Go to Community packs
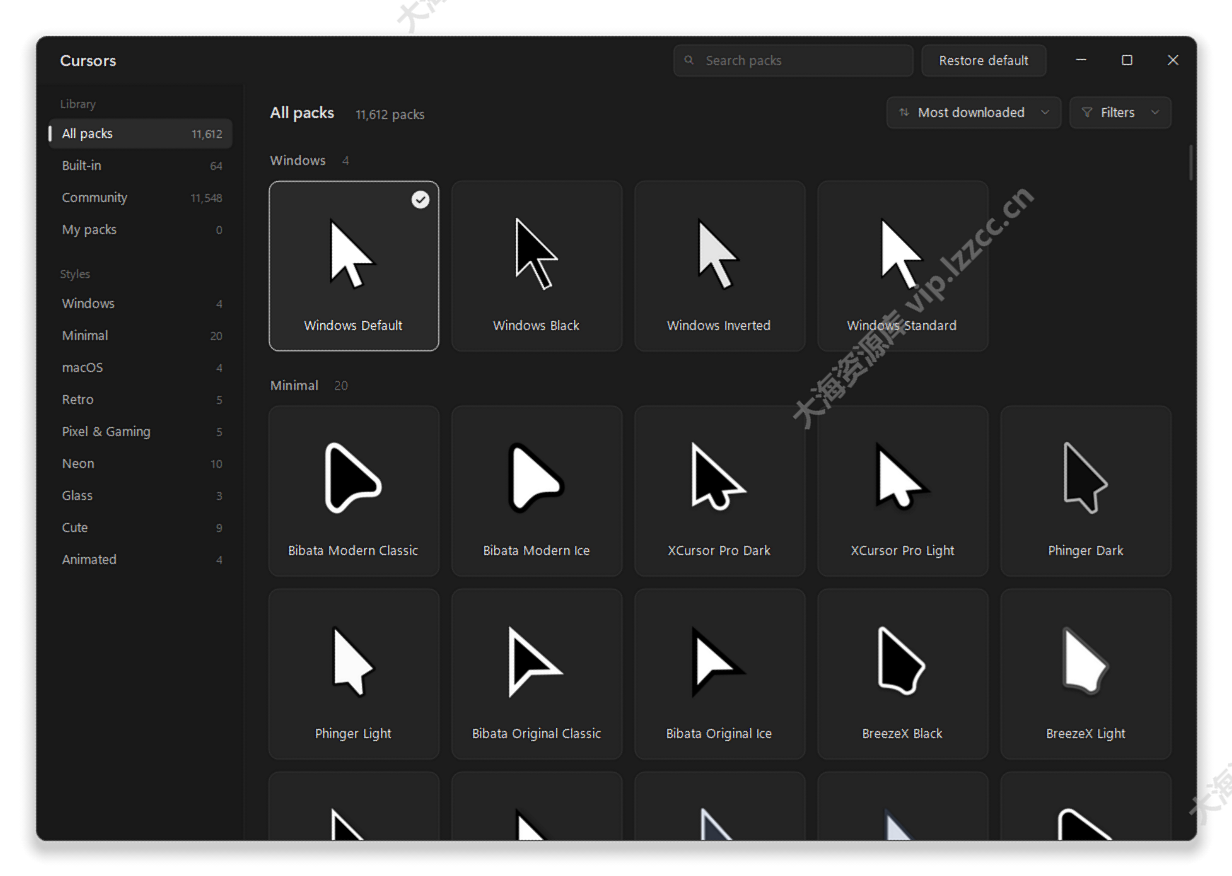The image size is (1232, 876). pos(141,198)
